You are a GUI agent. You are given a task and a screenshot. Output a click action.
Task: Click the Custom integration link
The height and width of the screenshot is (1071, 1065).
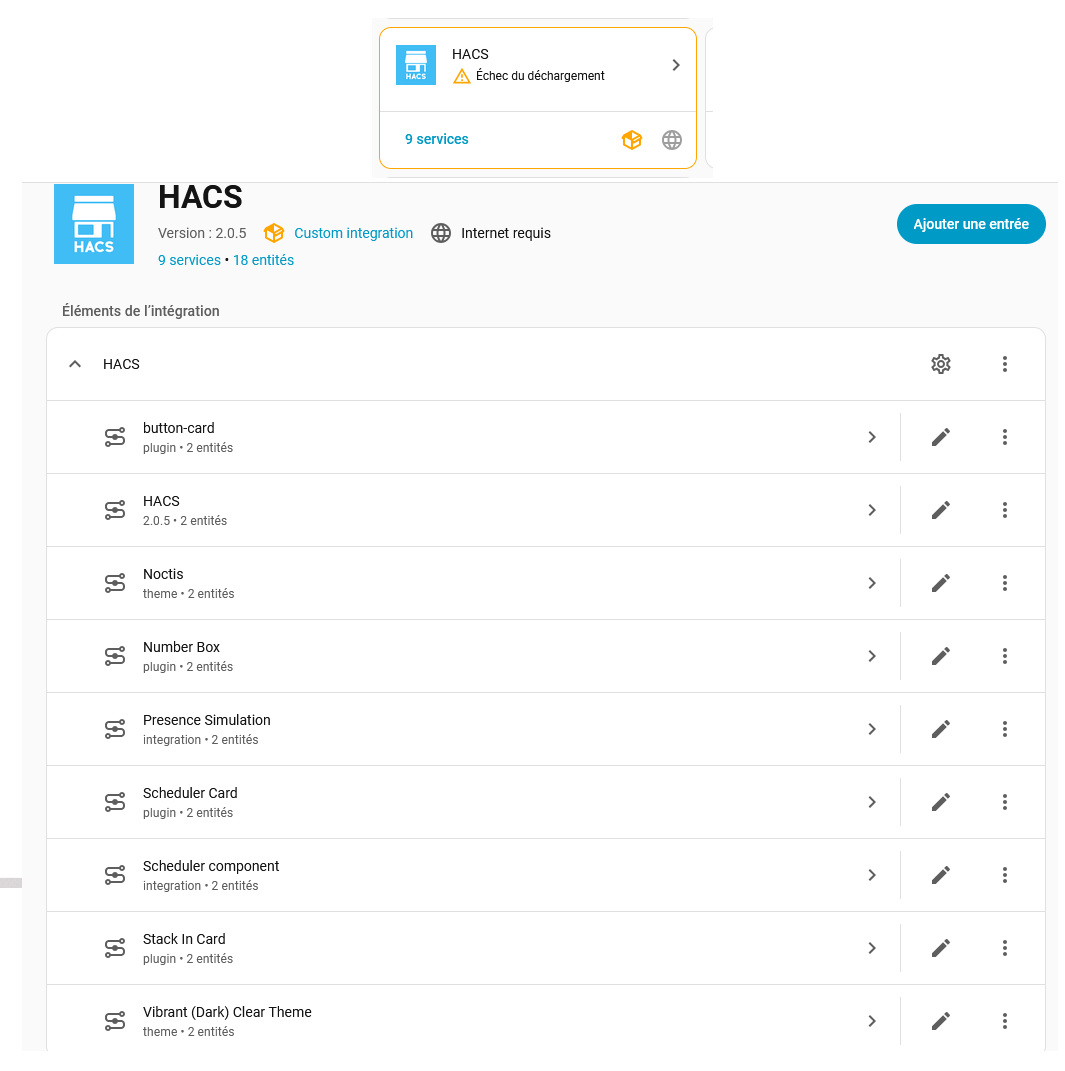[x=353, y=233]
